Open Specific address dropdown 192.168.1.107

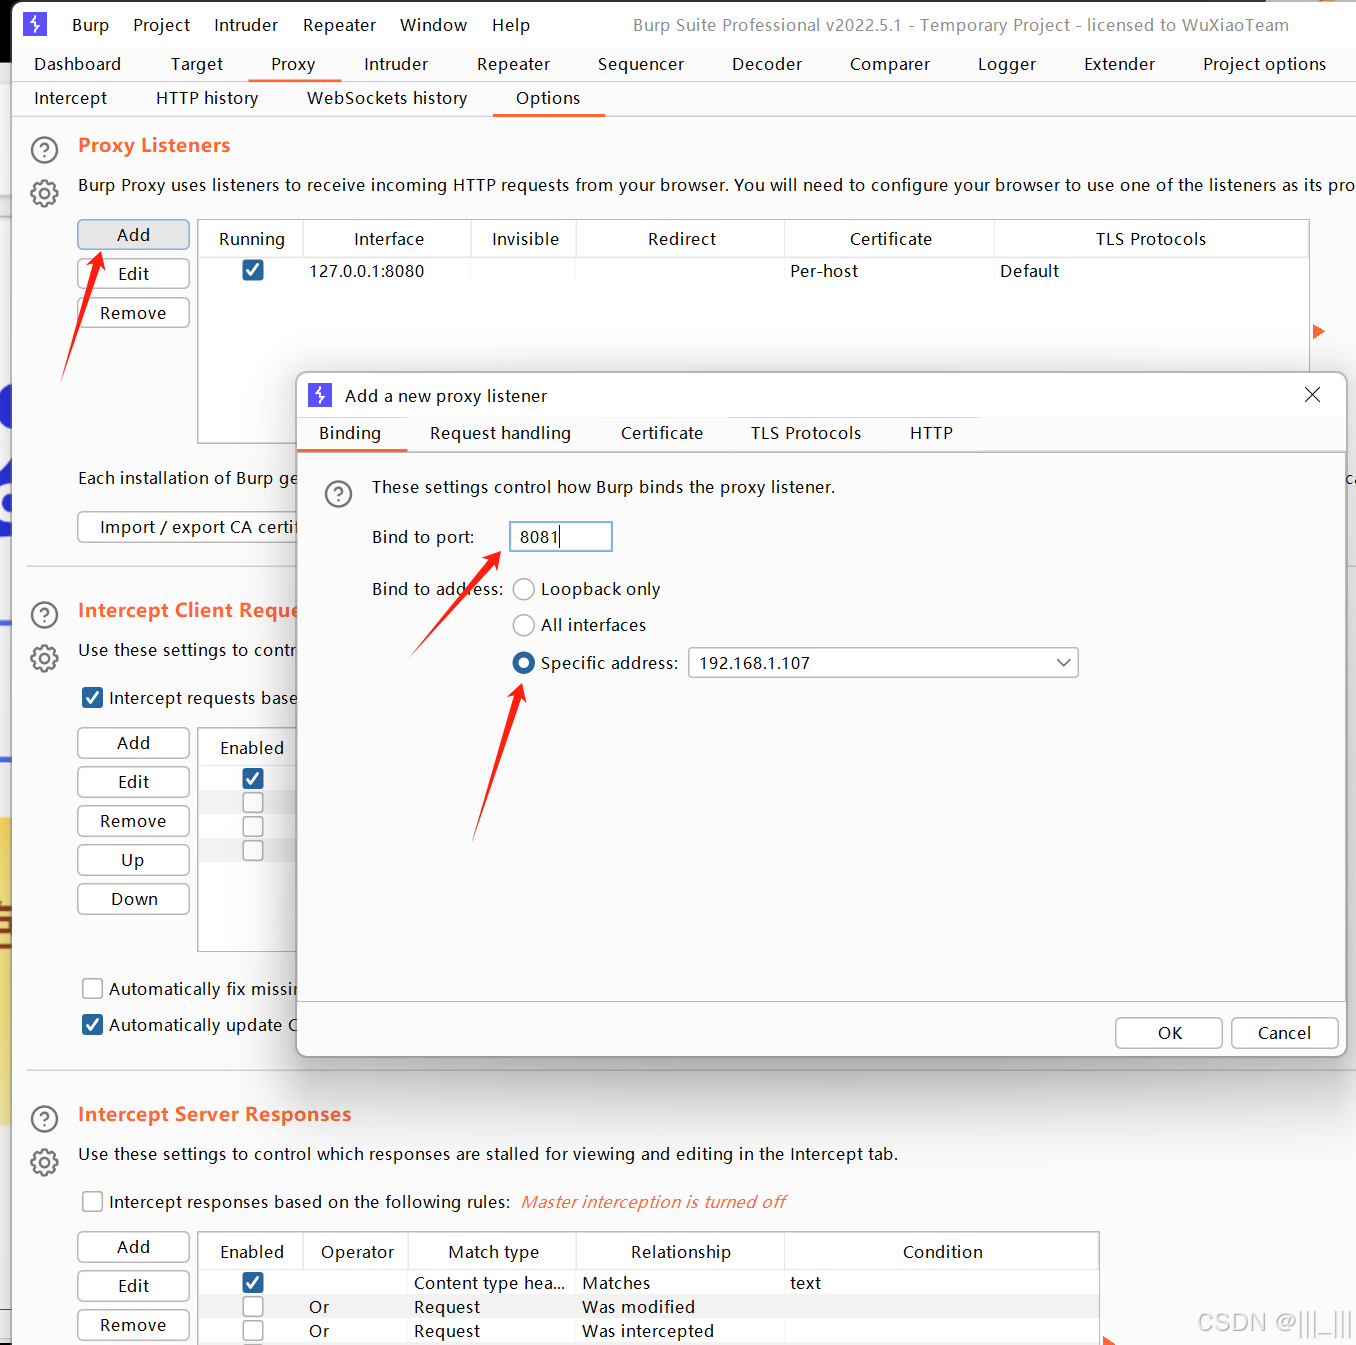click(883, 662)
